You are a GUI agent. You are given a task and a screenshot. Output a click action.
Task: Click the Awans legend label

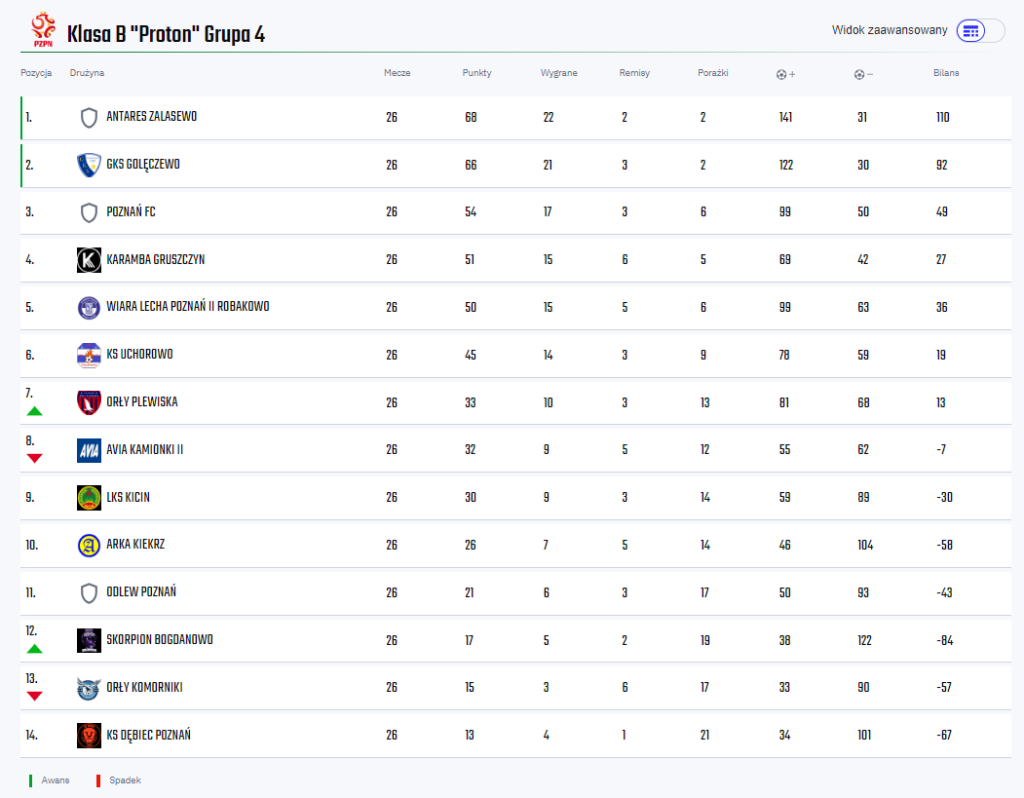56,780
